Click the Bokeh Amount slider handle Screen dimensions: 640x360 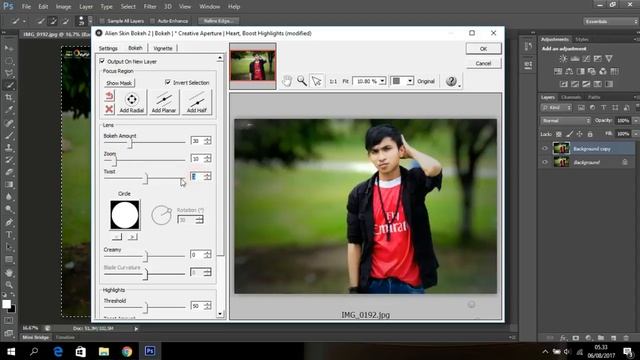coord(131,143)
